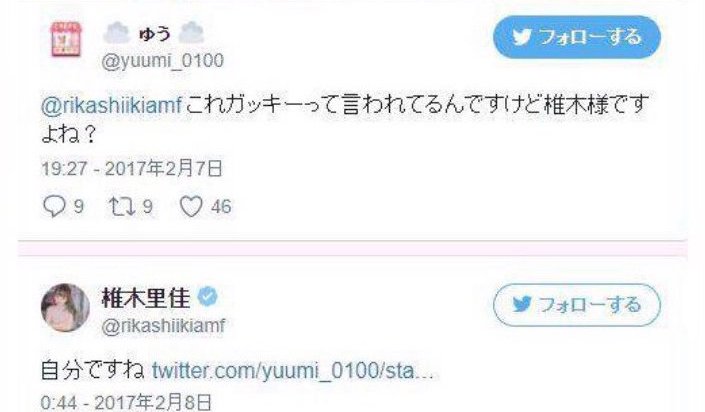Open ゆう's profile avatar picture
Image resolution: width=705 pixels, height=412 pixels.
(66, 39)
